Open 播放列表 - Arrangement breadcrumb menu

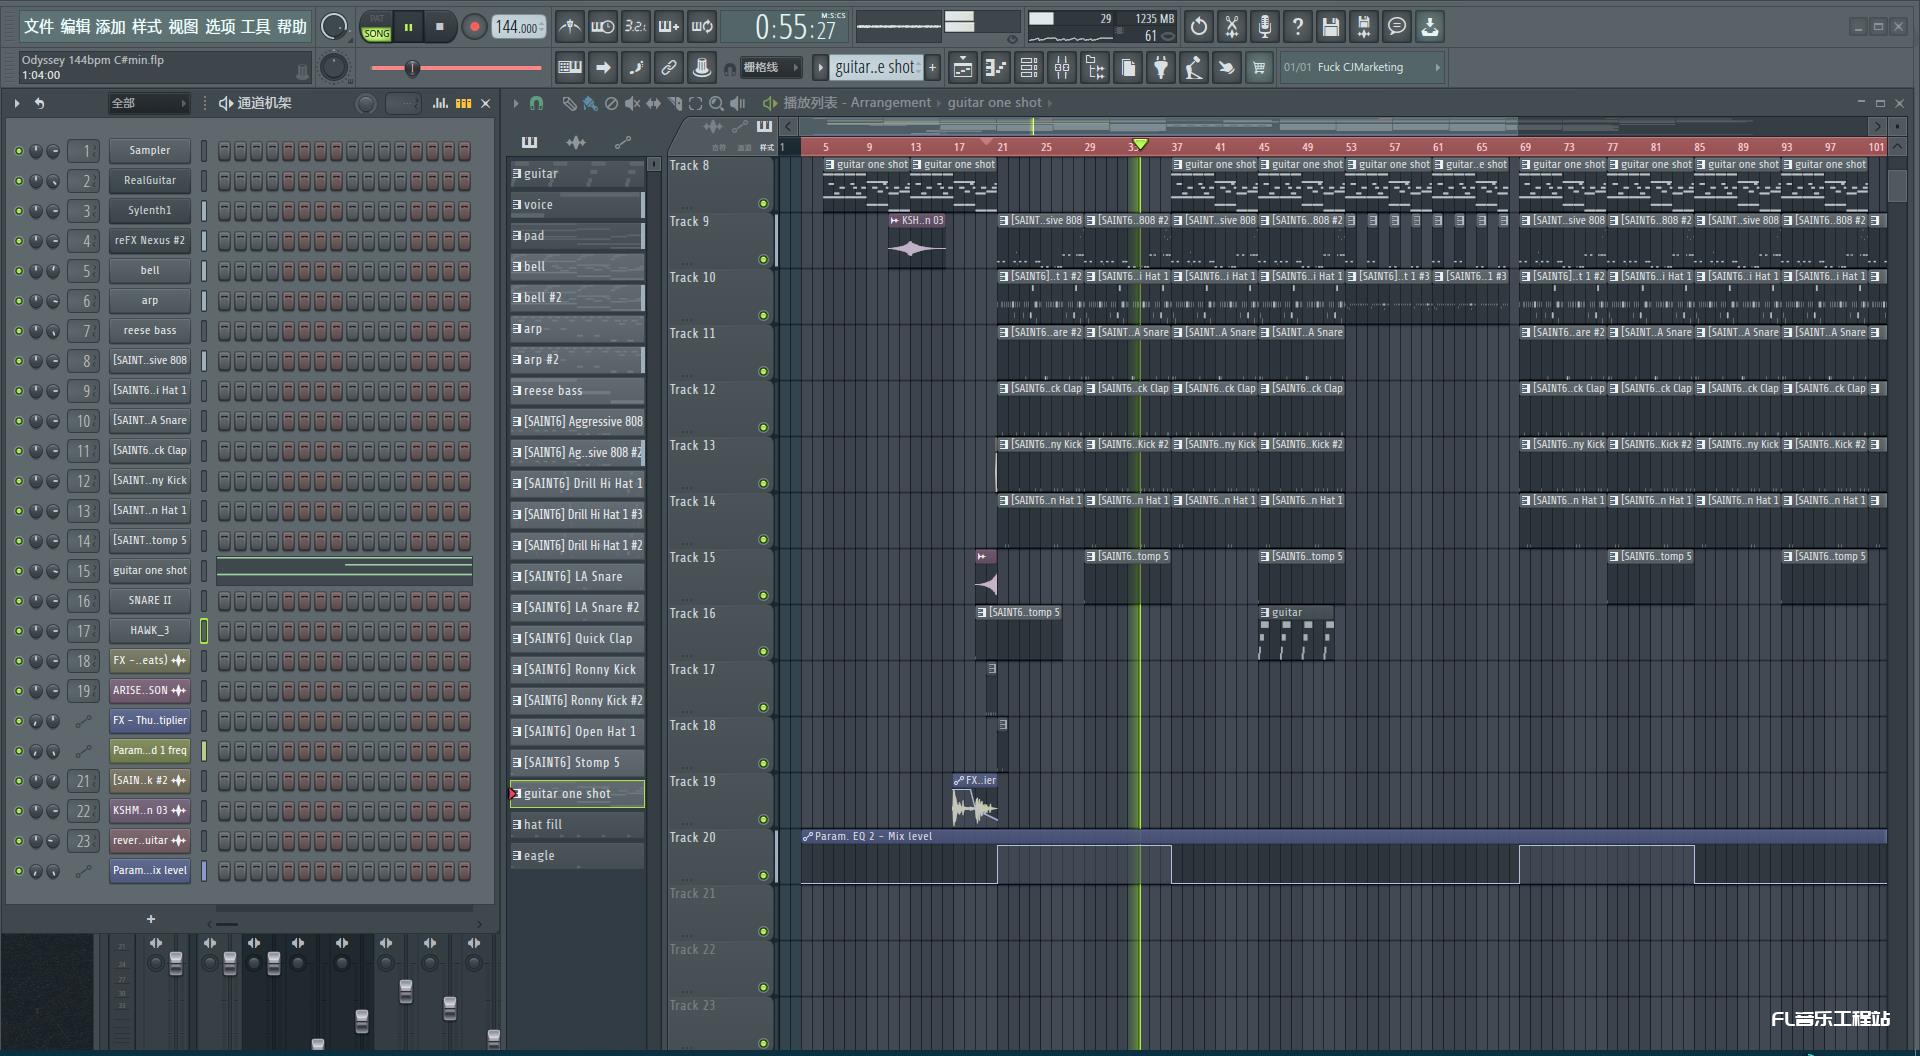857,103
